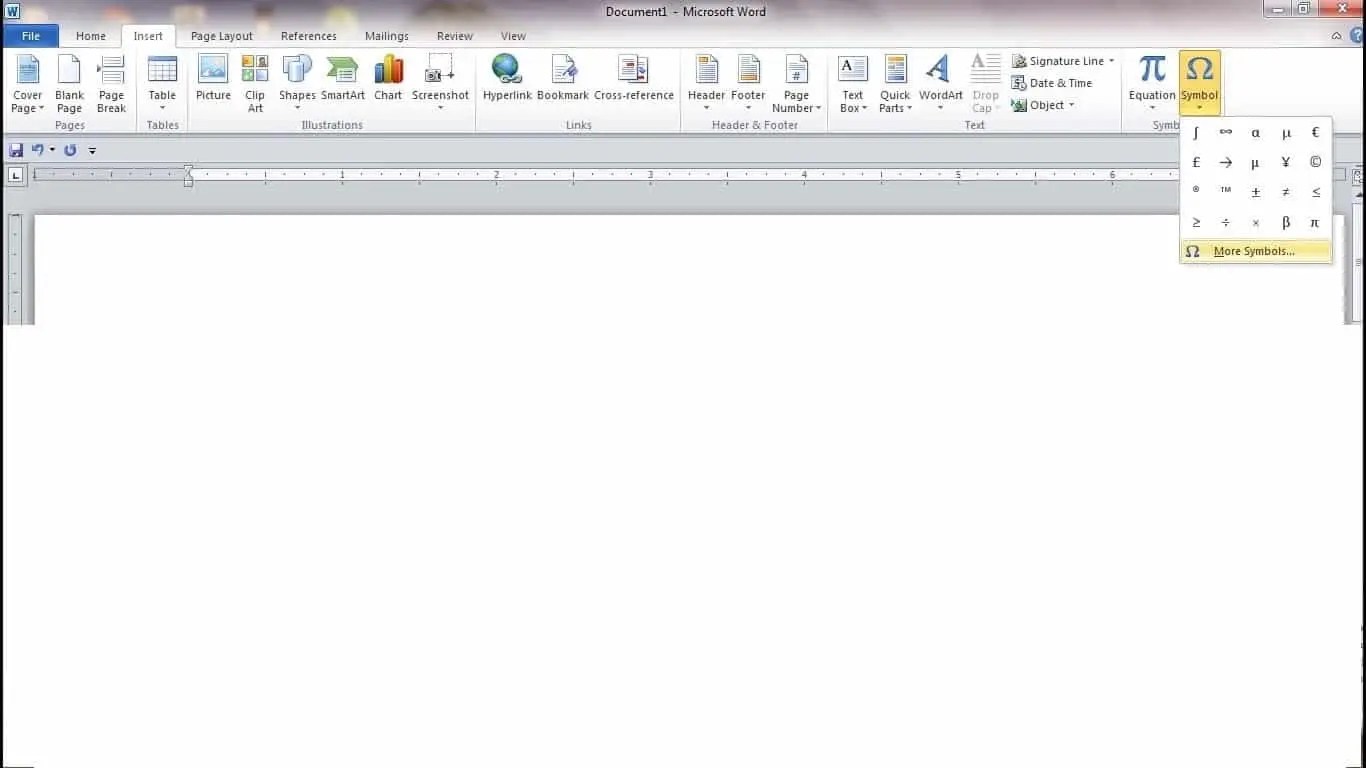Image resolution: width=1366 pixels, height=768 pixels.
Task: Insert the copyright symbol ©
Action: coord(1316,162)
